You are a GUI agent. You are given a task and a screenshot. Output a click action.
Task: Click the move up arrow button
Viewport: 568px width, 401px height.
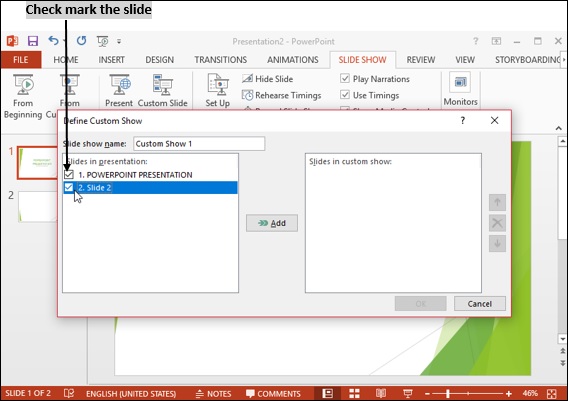(497, 202)
